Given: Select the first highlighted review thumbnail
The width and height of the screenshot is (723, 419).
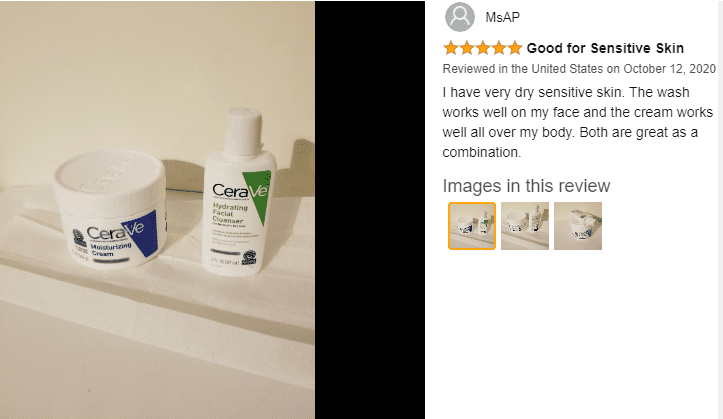Looking at the screenshot, I should [472, 226].
